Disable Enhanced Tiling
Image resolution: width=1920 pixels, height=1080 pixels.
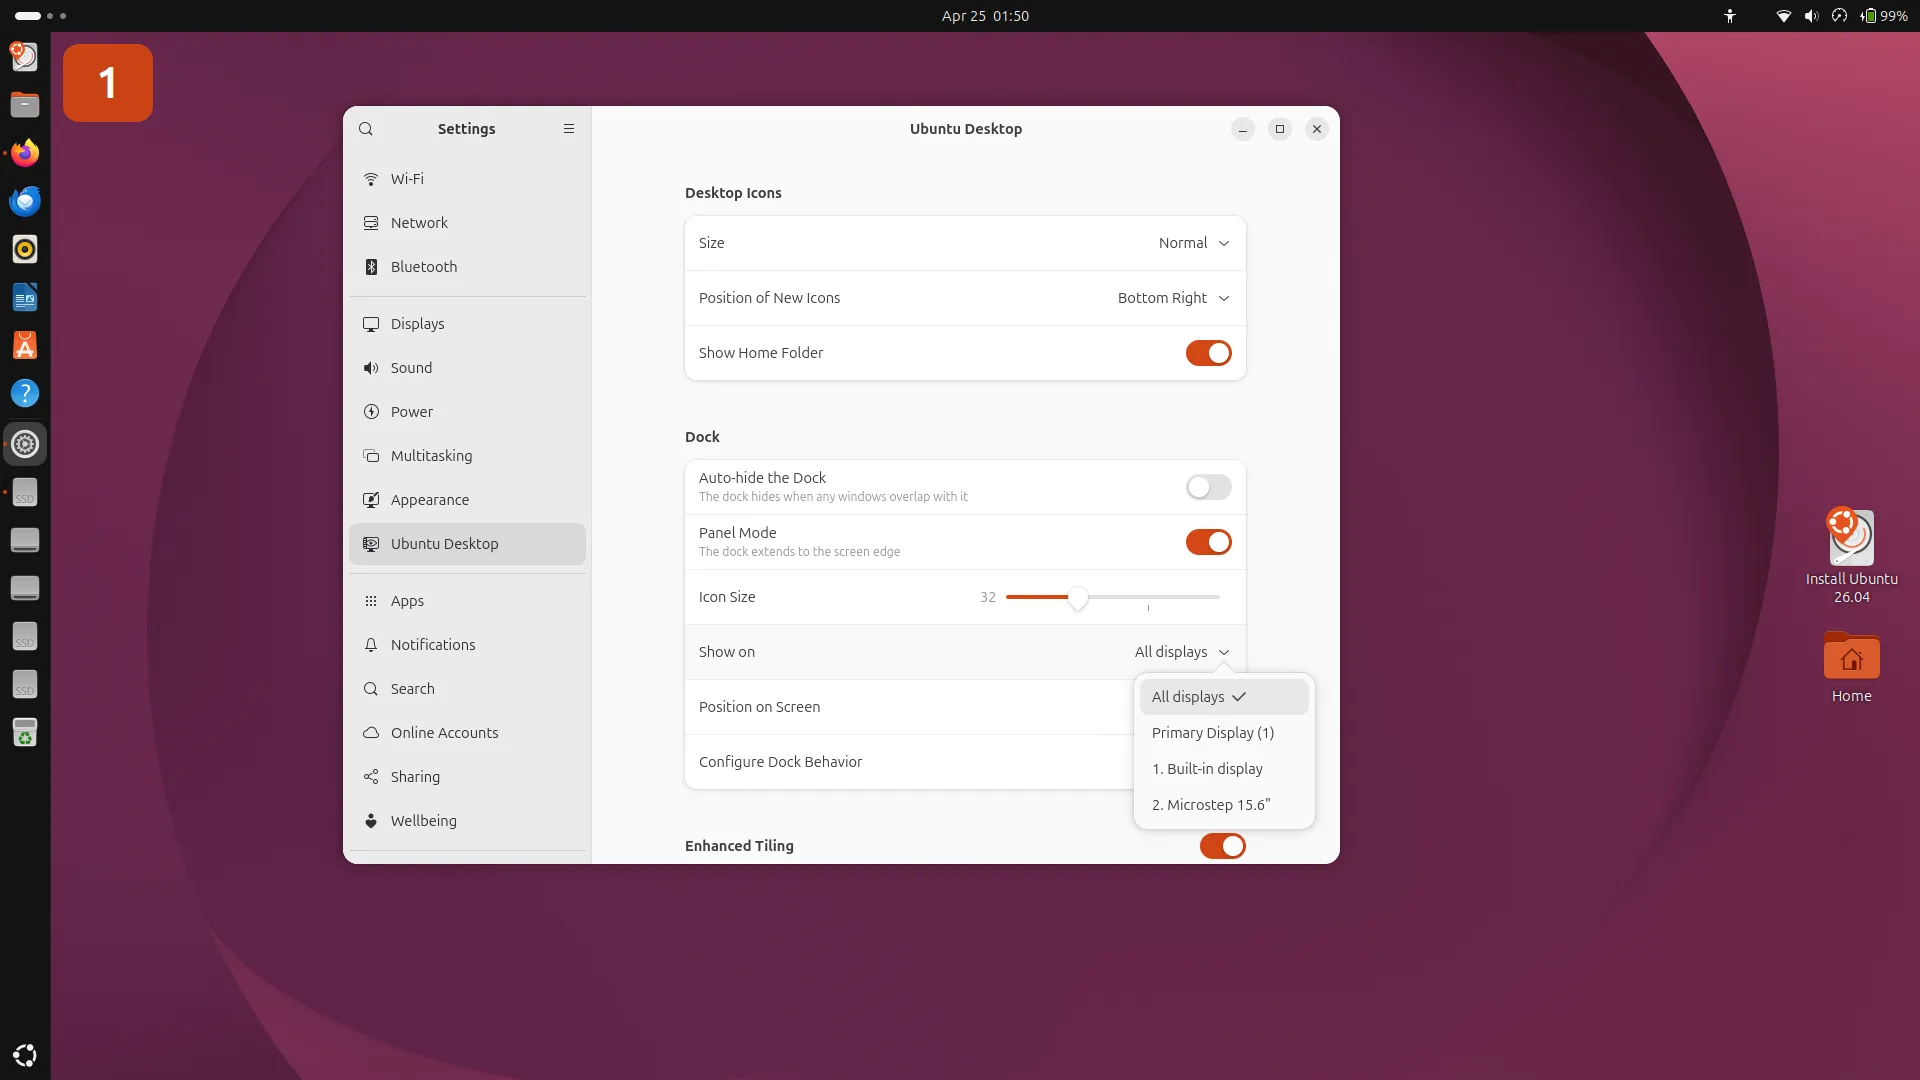(x=1222, y=845)
